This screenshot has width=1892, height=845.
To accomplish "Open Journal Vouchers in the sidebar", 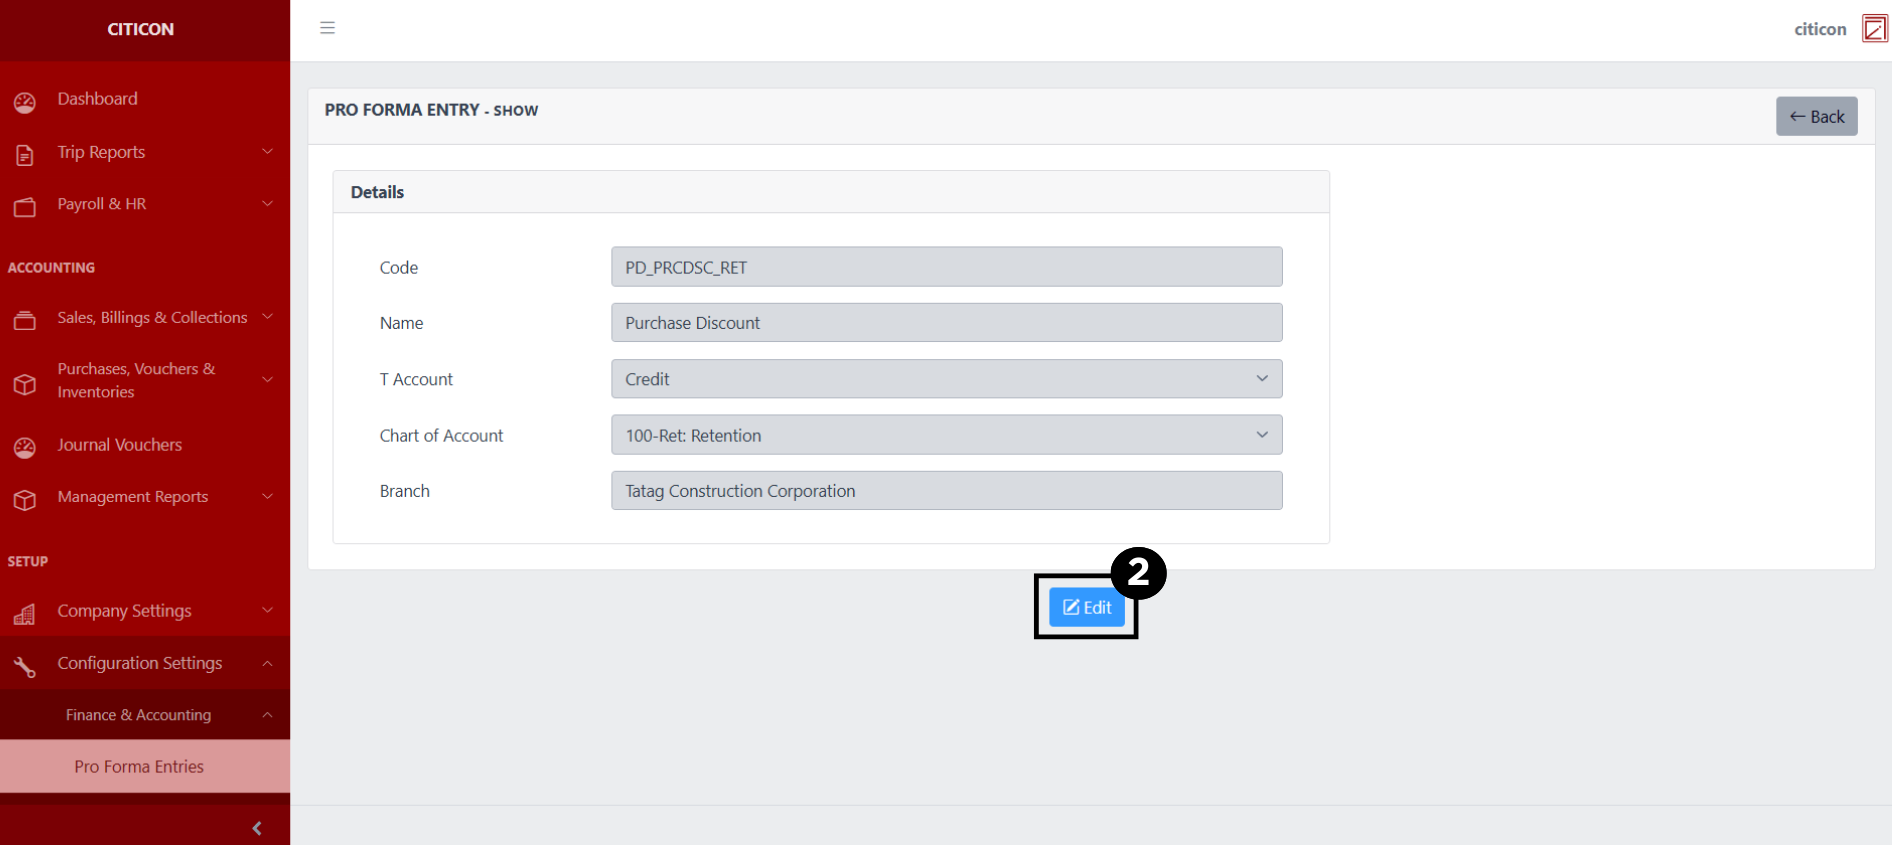I will coord(145,445).
